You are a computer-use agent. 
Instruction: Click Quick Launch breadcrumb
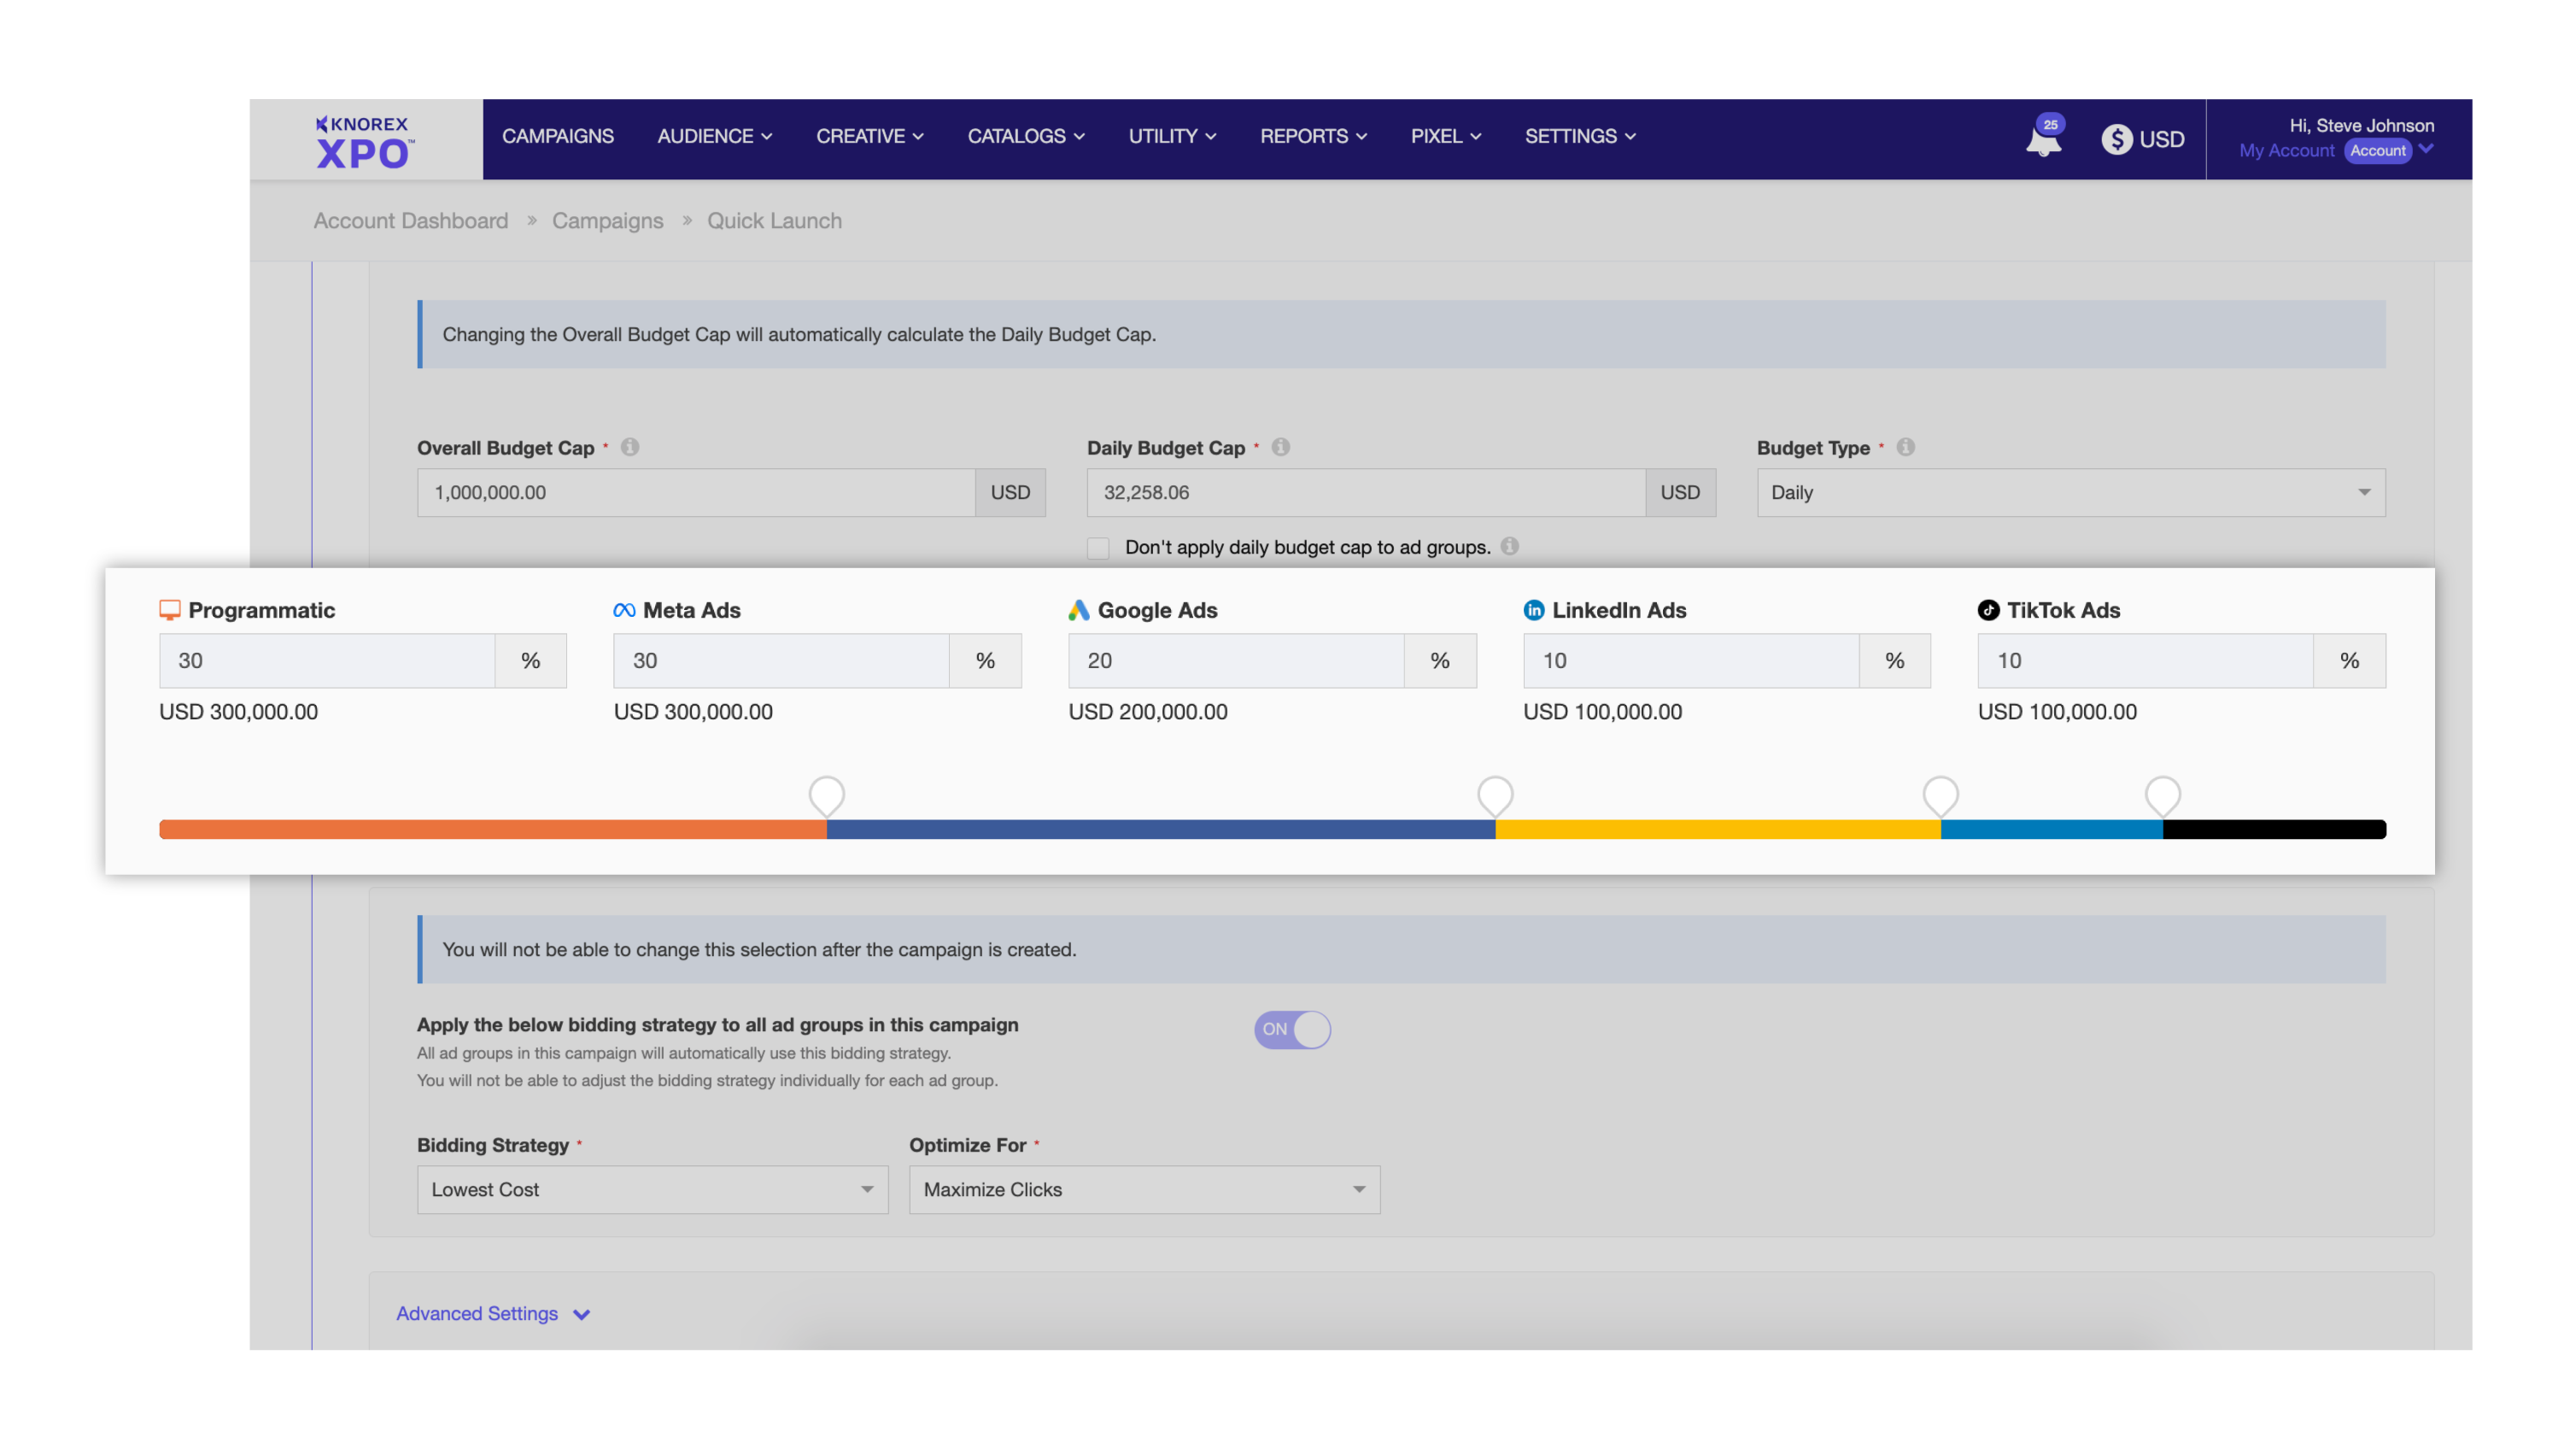point(774,220)
